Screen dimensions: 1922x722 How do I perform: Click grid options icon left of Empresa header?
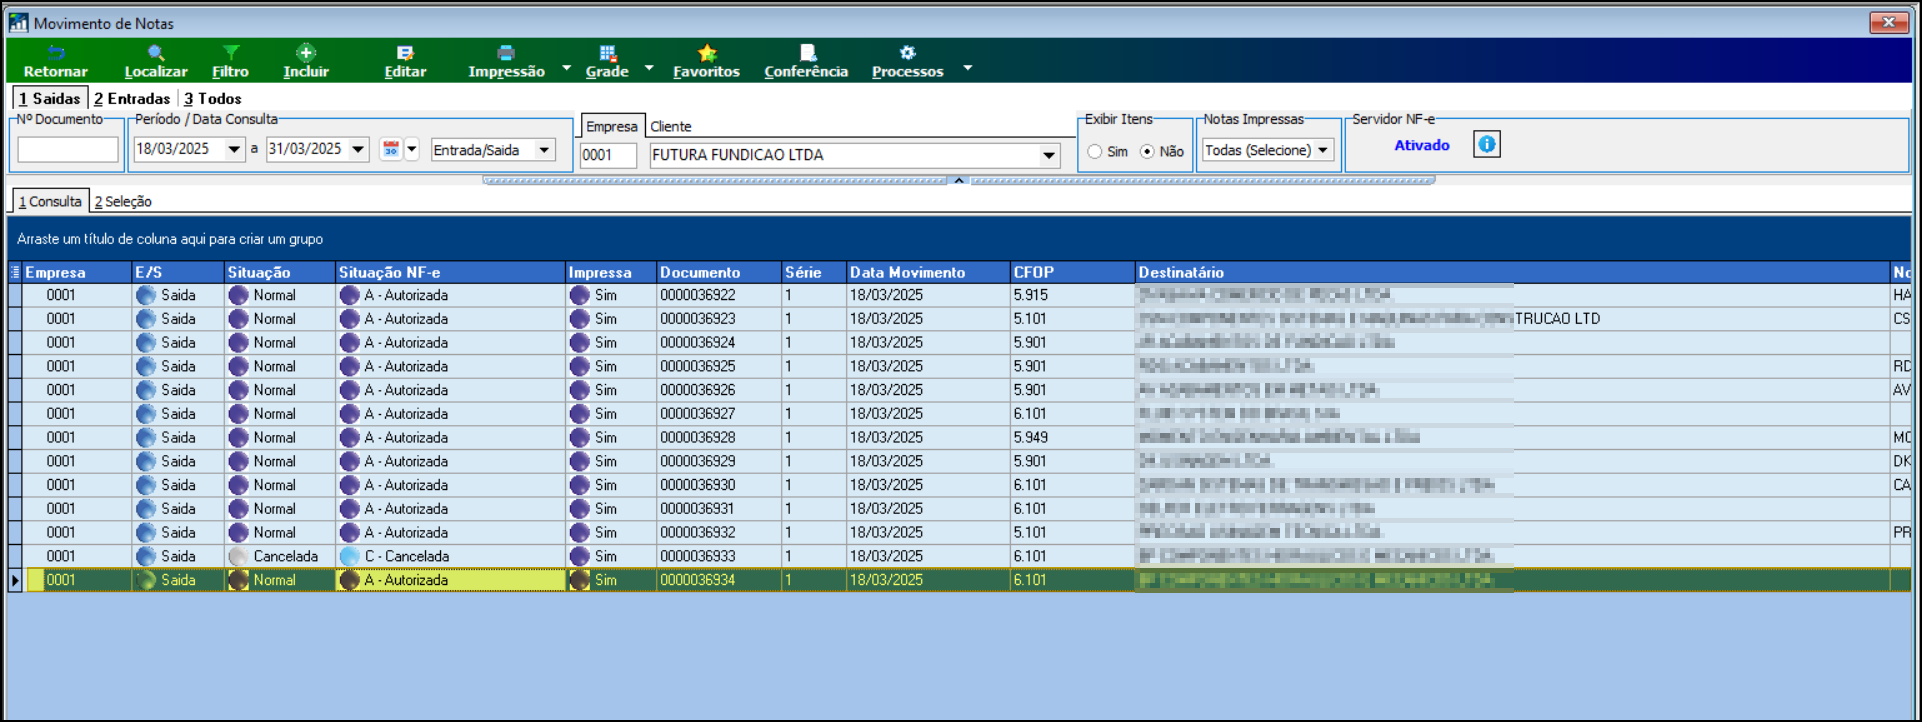(x=15, y=272)
